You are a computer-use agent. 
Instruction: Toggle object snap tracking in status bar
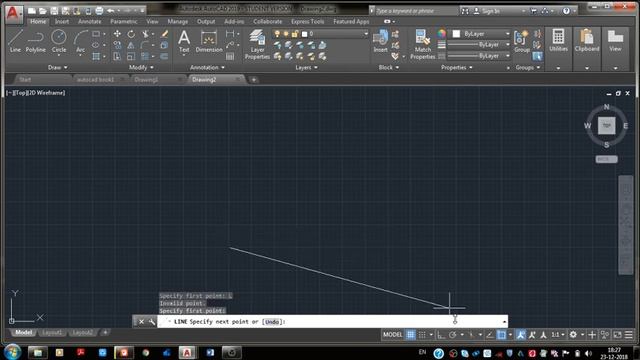(x=489, y=335)
